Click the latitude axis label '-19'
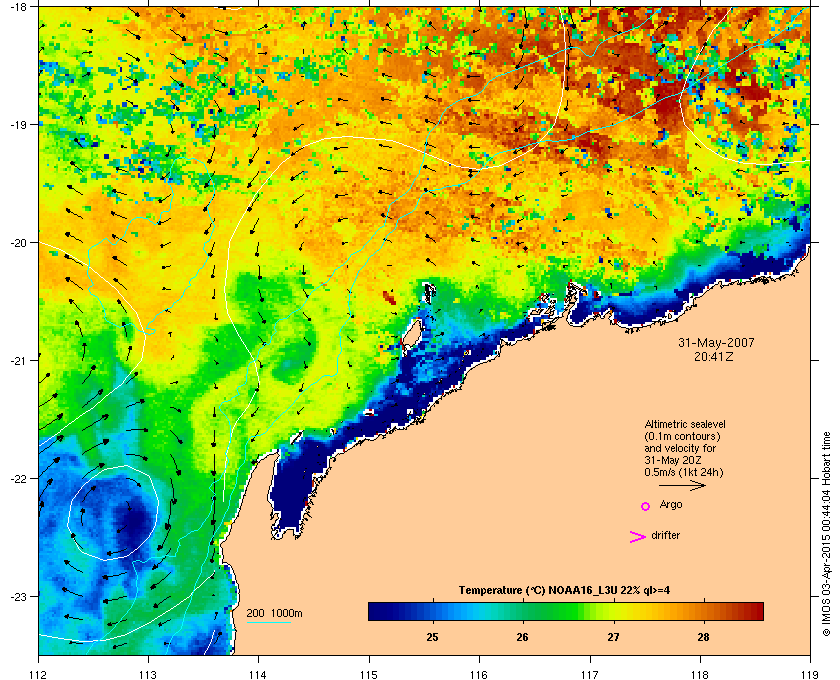The width and height of the screenshot is (840, 680). tap(19, 124)
